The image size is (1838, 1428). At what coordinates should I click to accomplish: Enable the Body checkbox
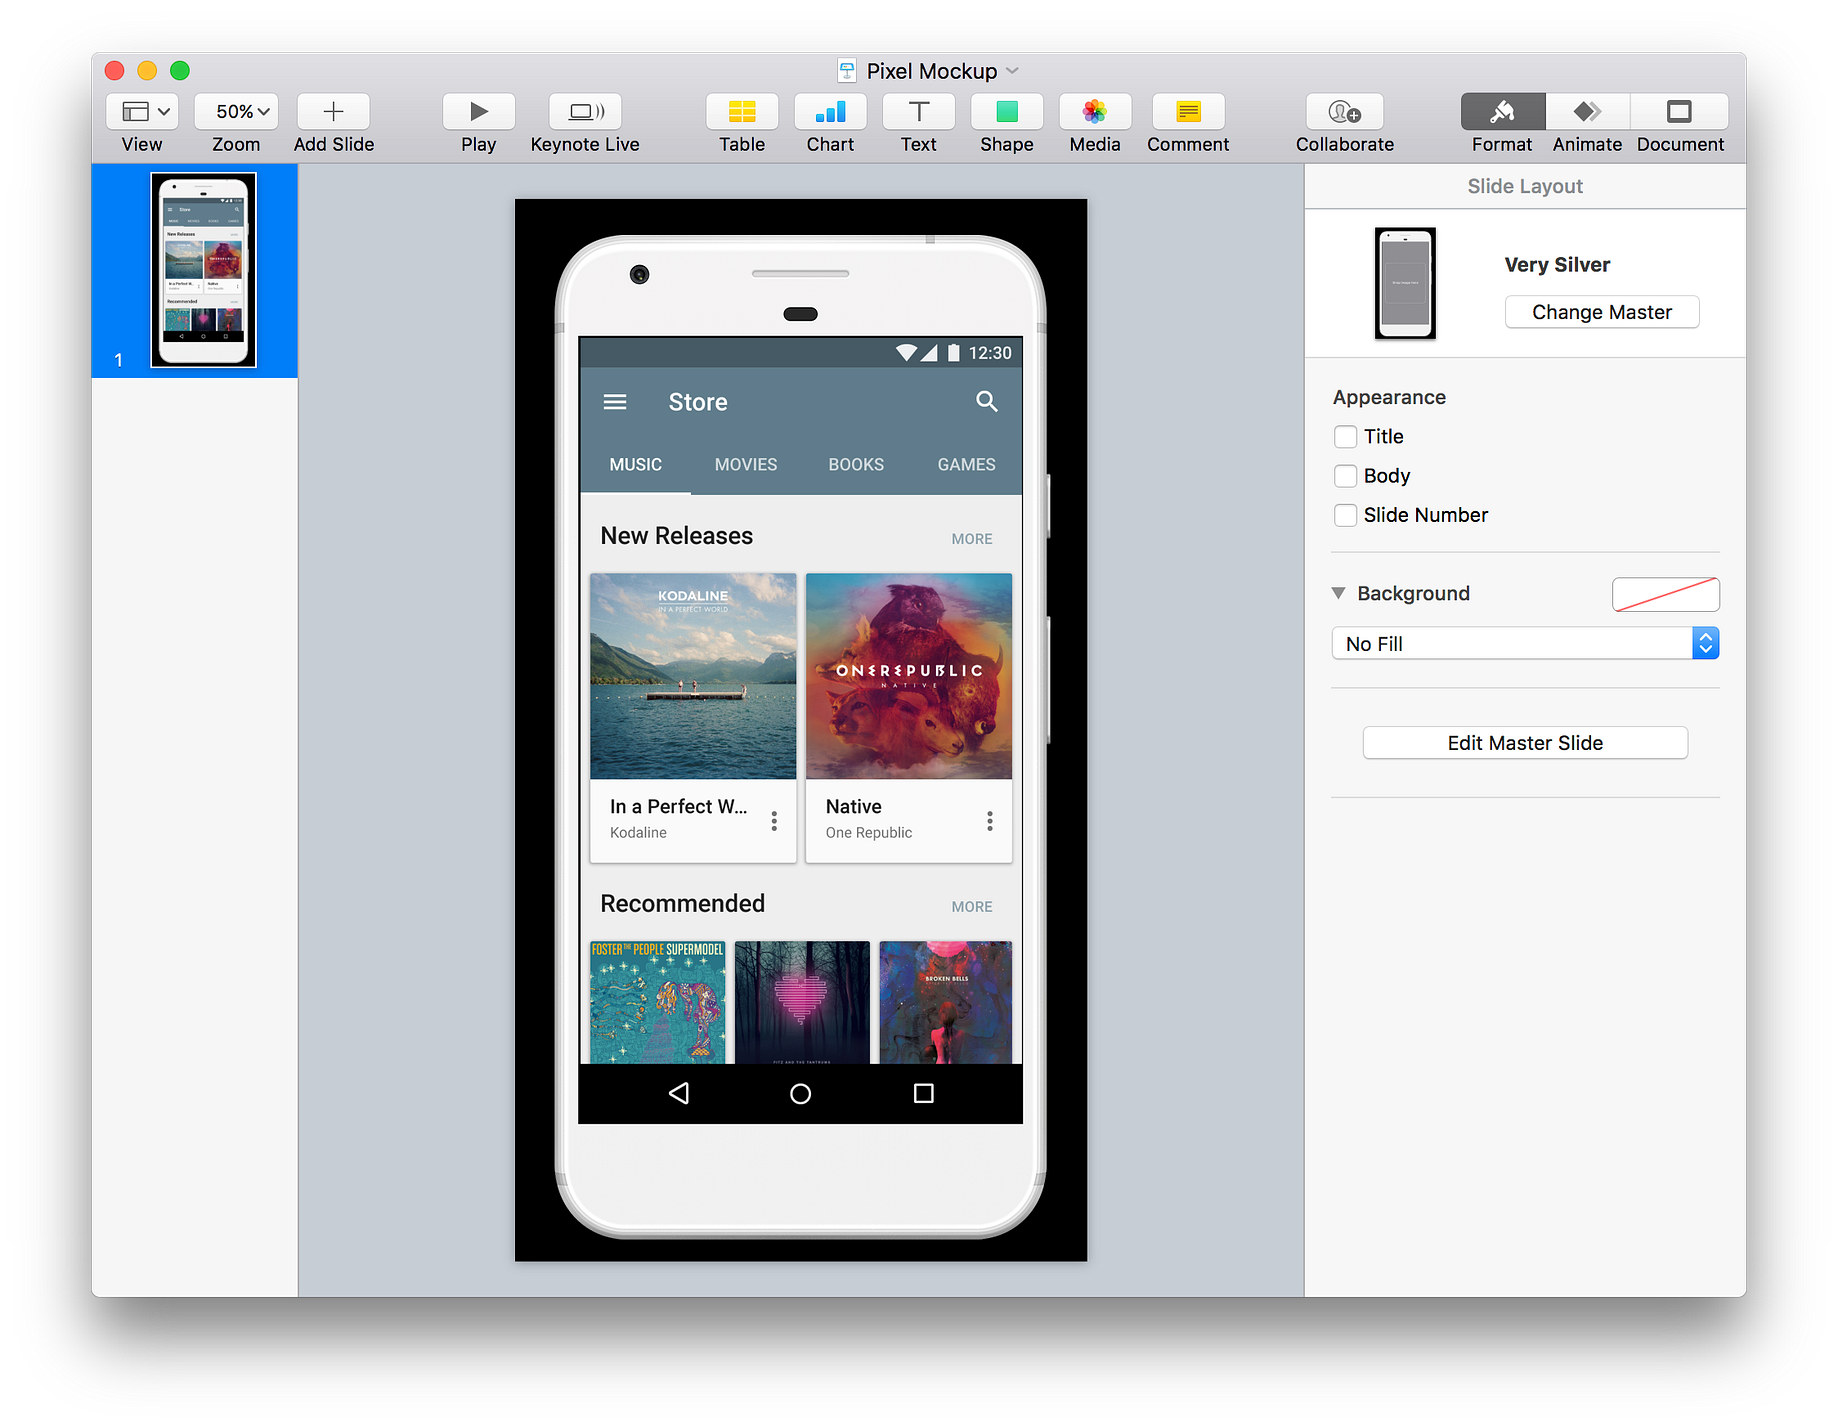[1346, 476]
